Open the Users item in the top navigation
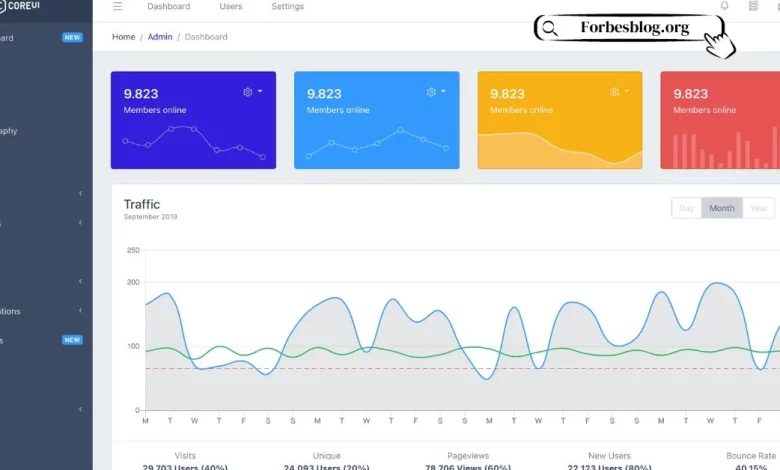 point(231,6)
